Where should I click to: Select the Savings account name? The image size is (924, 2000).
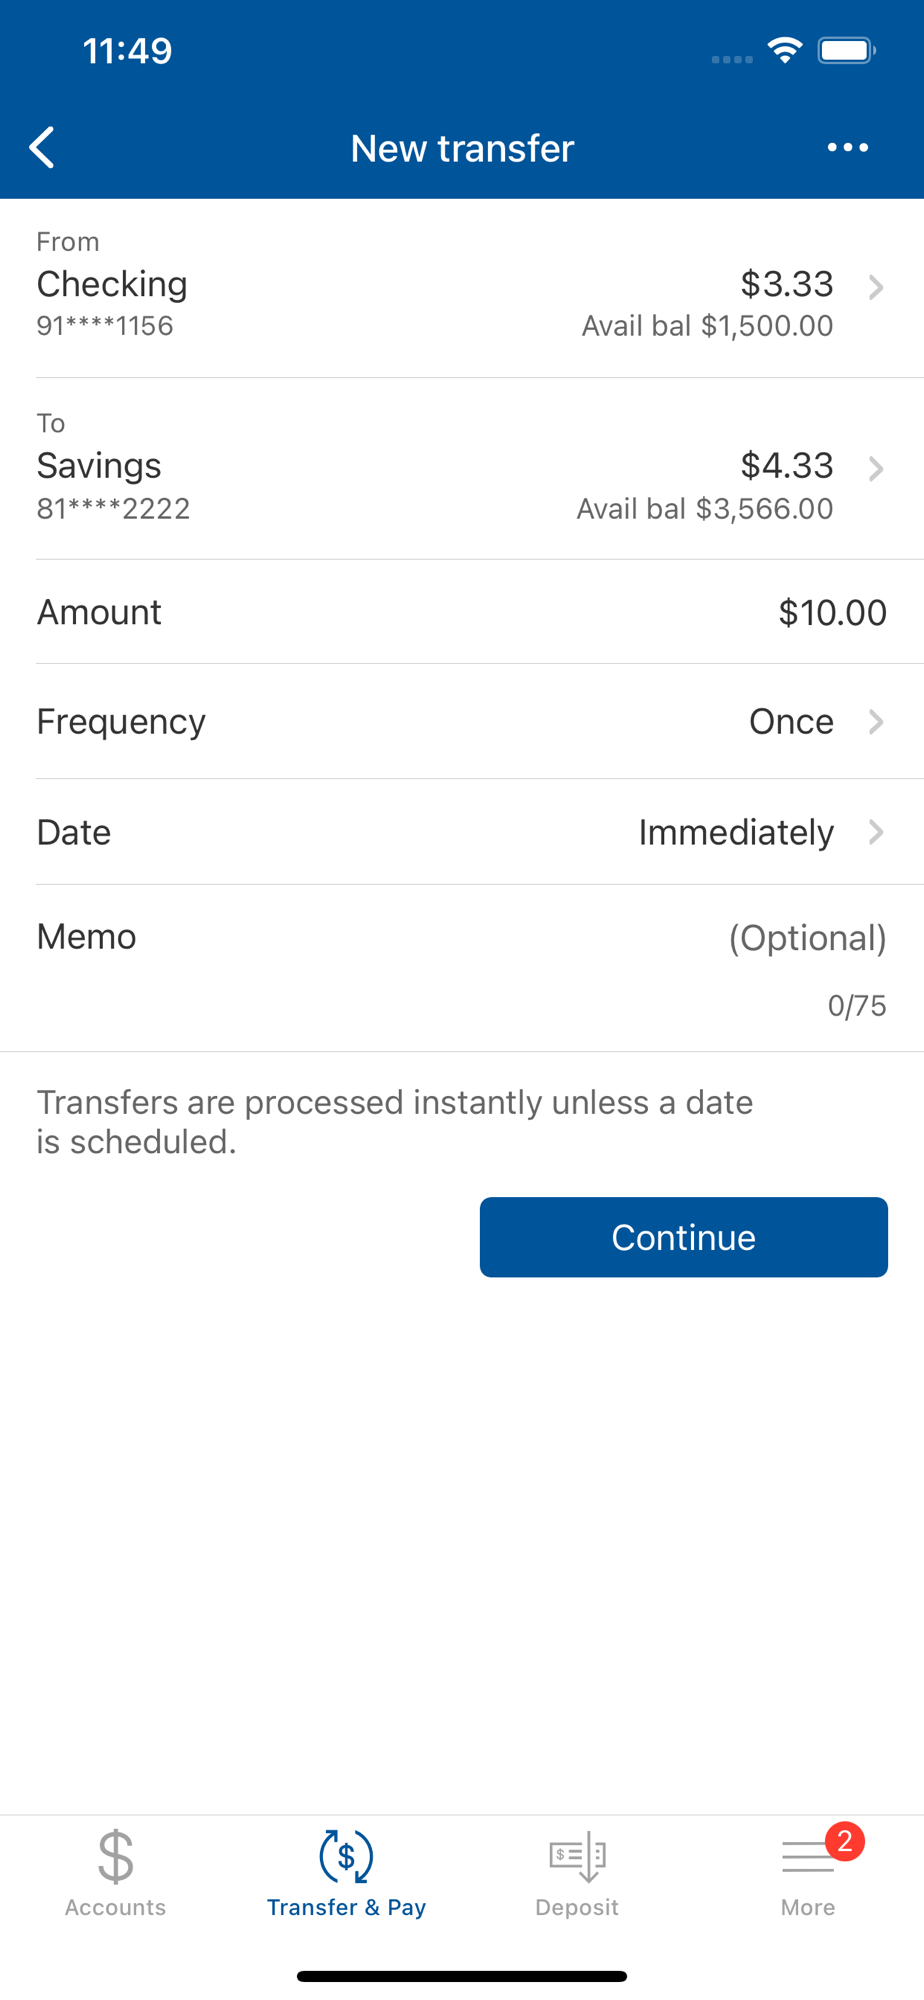[99, 466]
